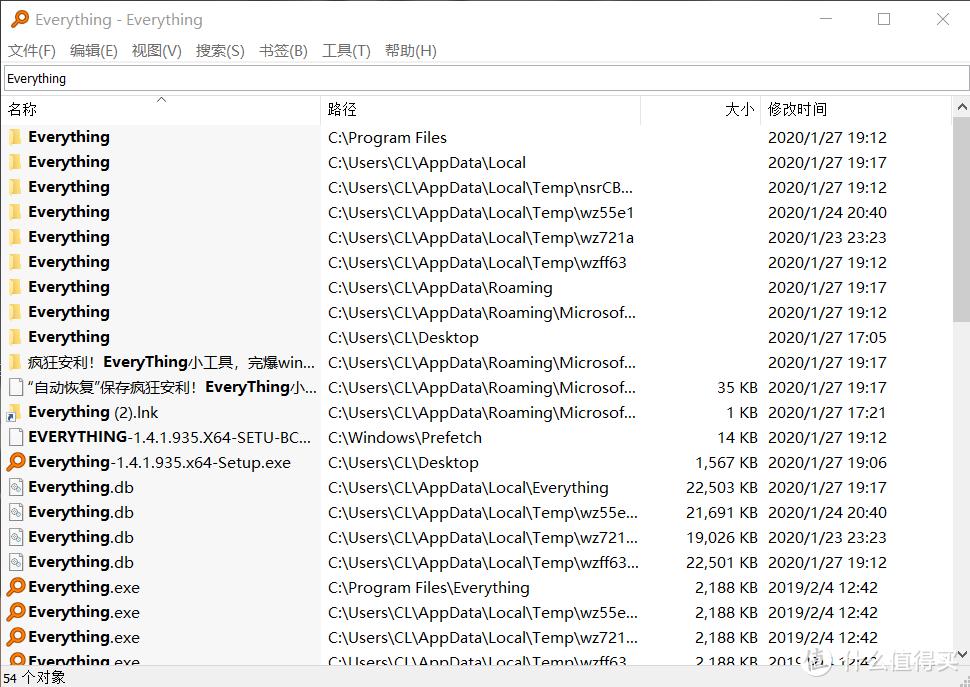Click status bar text 54 个对象
This screenshot has height=687, width=970.
(35, 677)
